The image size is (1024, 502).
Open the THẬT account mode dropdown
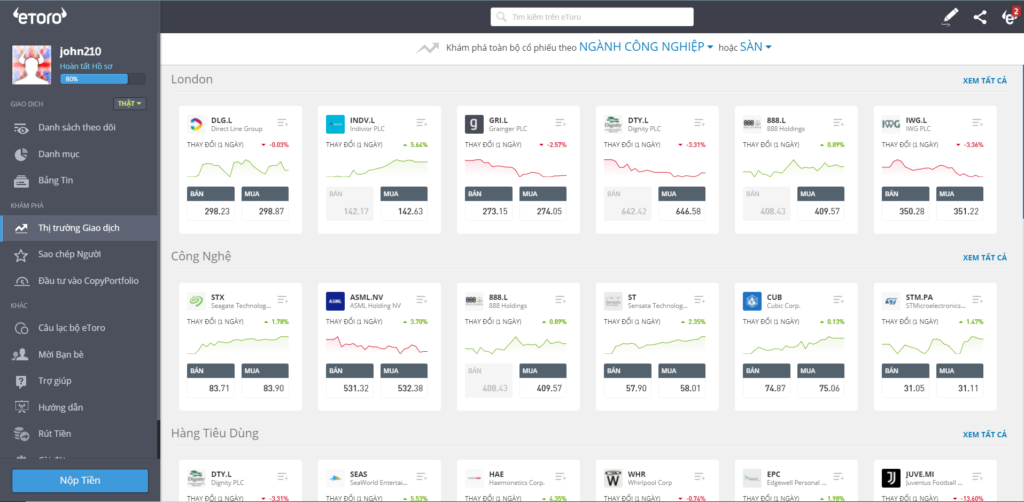tap(130, 104)
